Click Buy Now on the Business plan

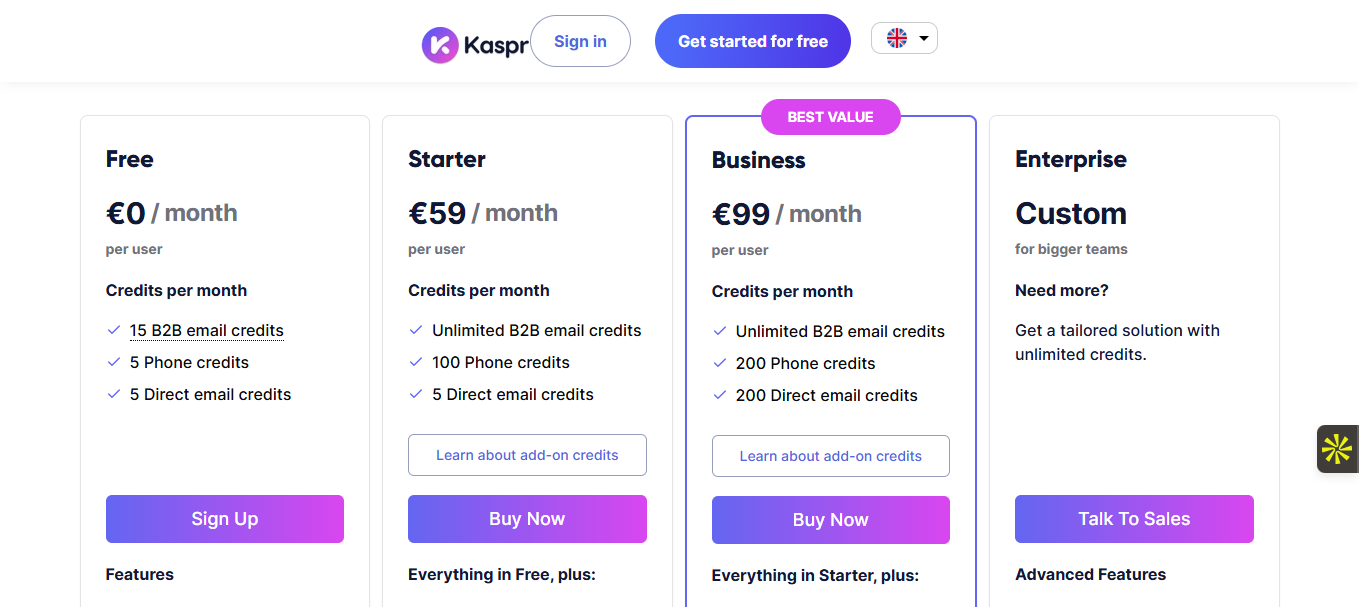[x=831, y=520]
